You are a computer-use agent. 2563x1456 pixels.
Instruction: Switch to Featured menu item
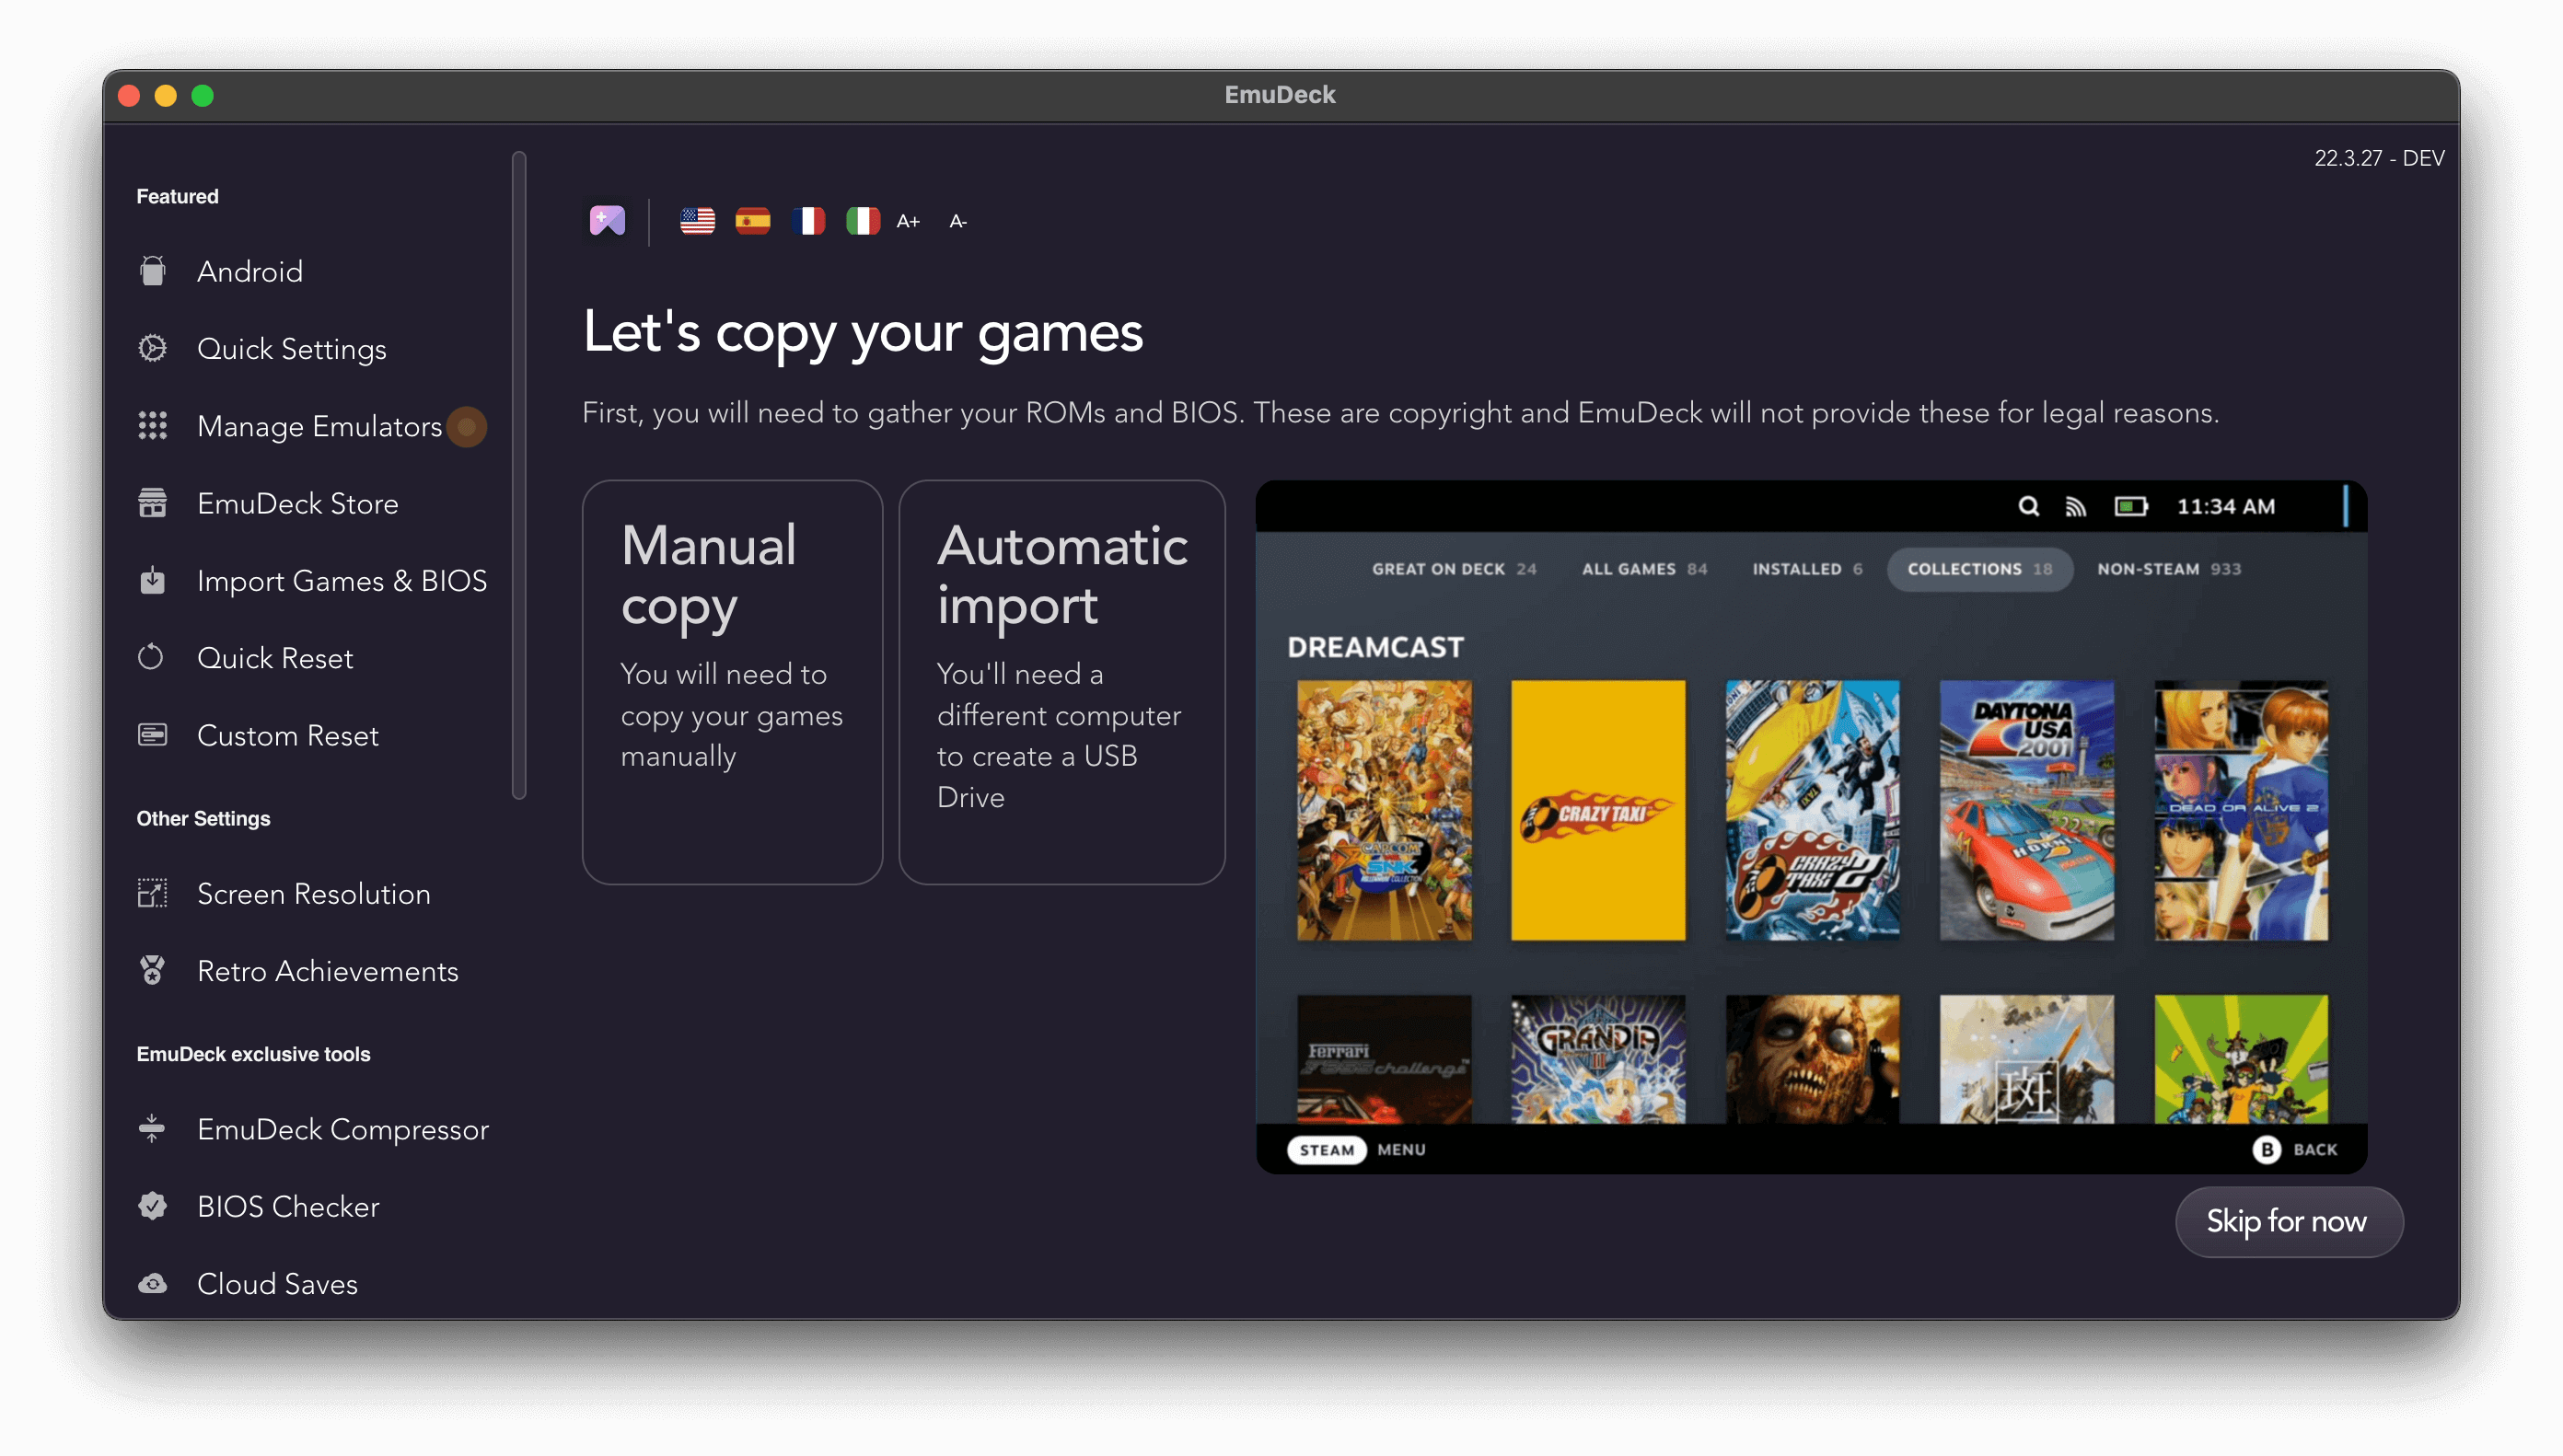tap(178, 195)
